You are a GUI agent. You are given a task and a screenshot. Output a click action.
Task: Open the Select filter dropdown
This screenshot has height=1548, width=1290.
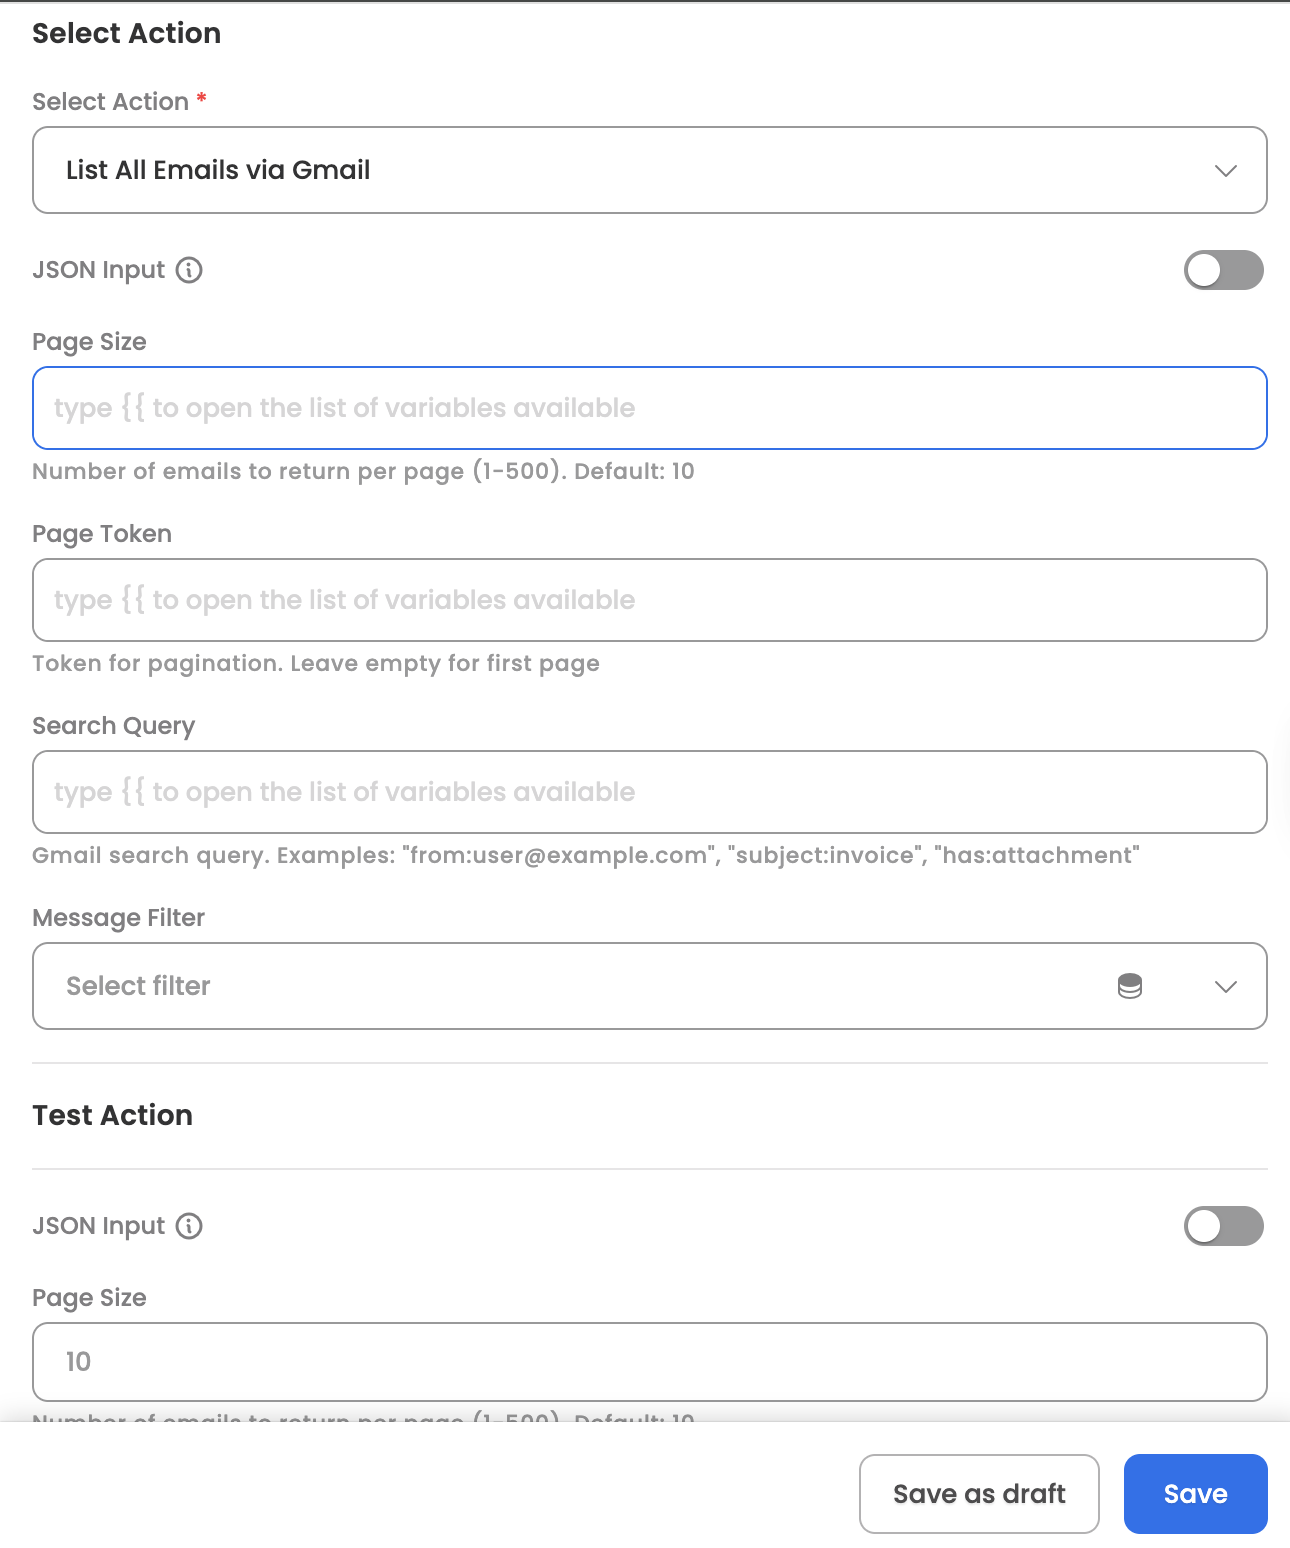tap(650, 986)
